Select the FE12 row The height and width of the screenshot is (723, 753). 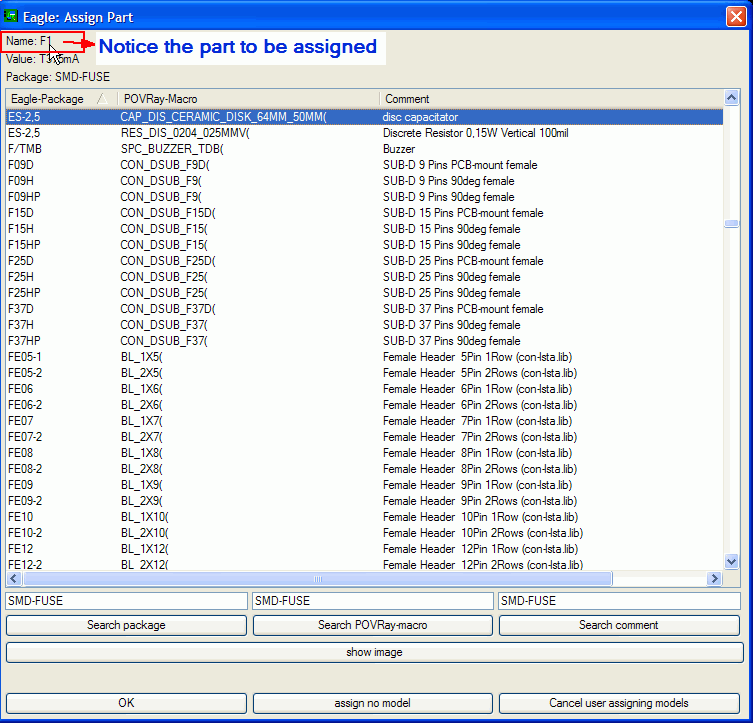(x=364, y=549)
